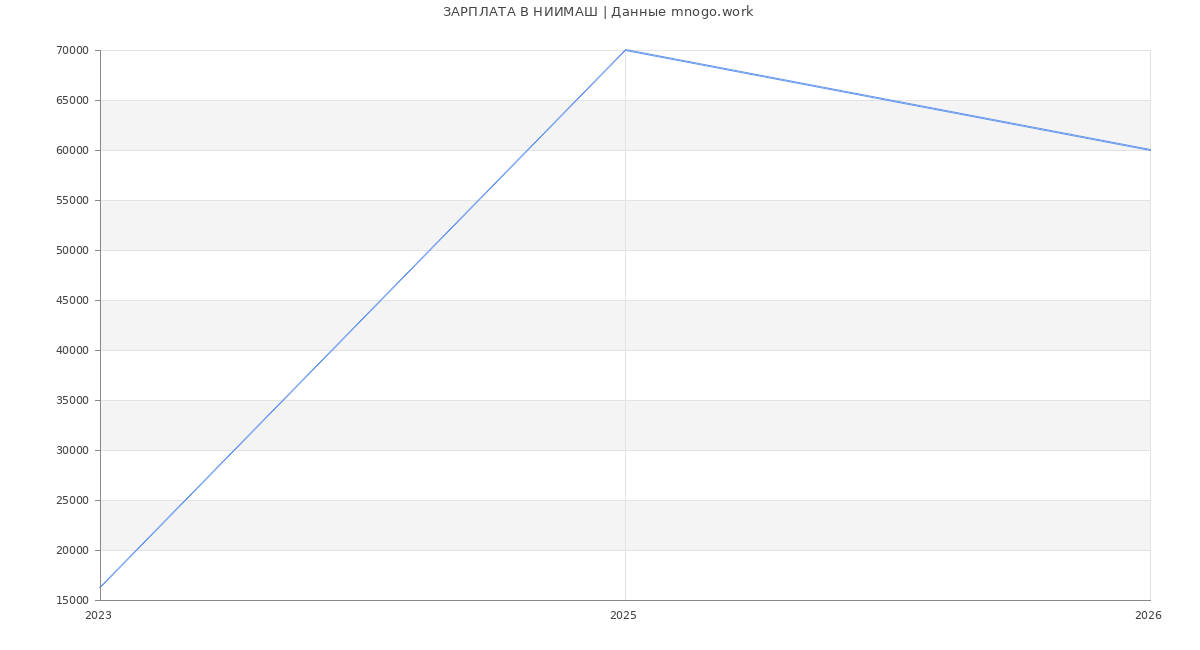Click the 40000 y-axis label
The image size is (1200, 650).
coord(72,351)
